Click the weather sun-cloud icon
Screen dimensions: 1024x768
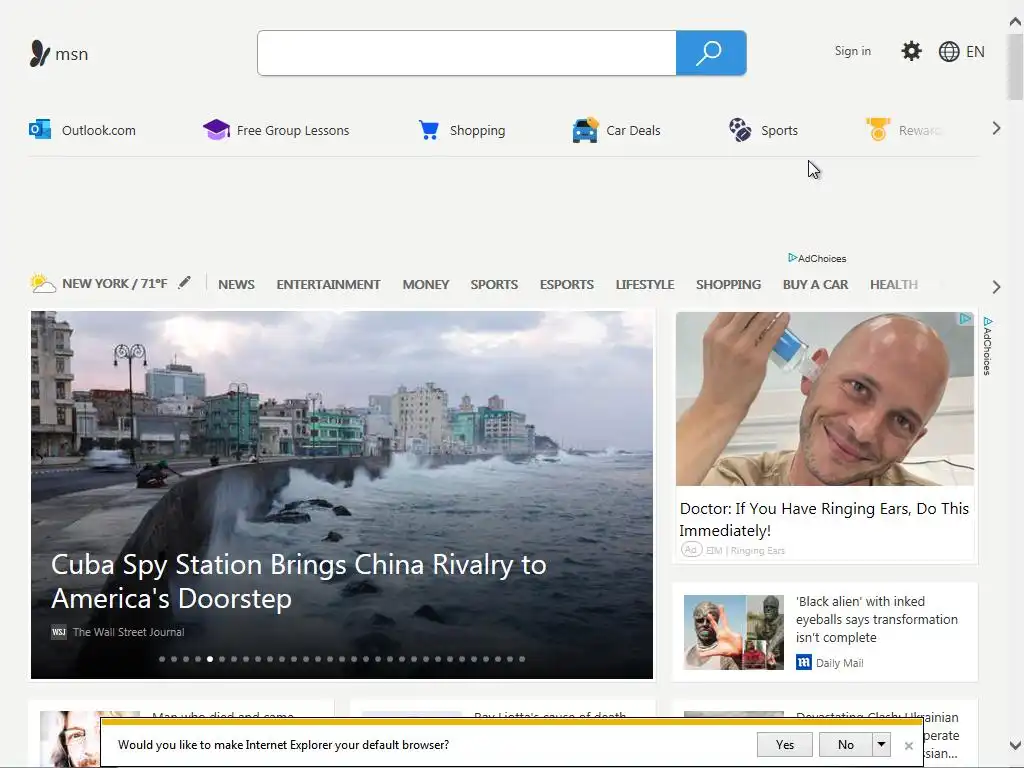(x=42, y=283)
